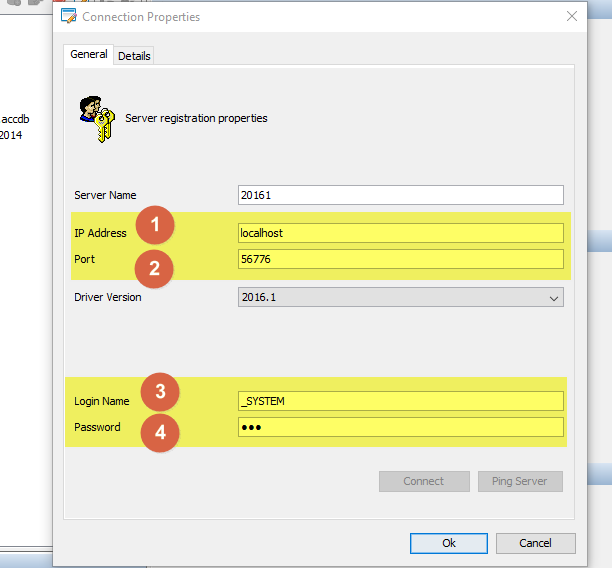Close the Connection Properties dialog
Viewport: 612px width, 568px height.
(x=572, y=17)
